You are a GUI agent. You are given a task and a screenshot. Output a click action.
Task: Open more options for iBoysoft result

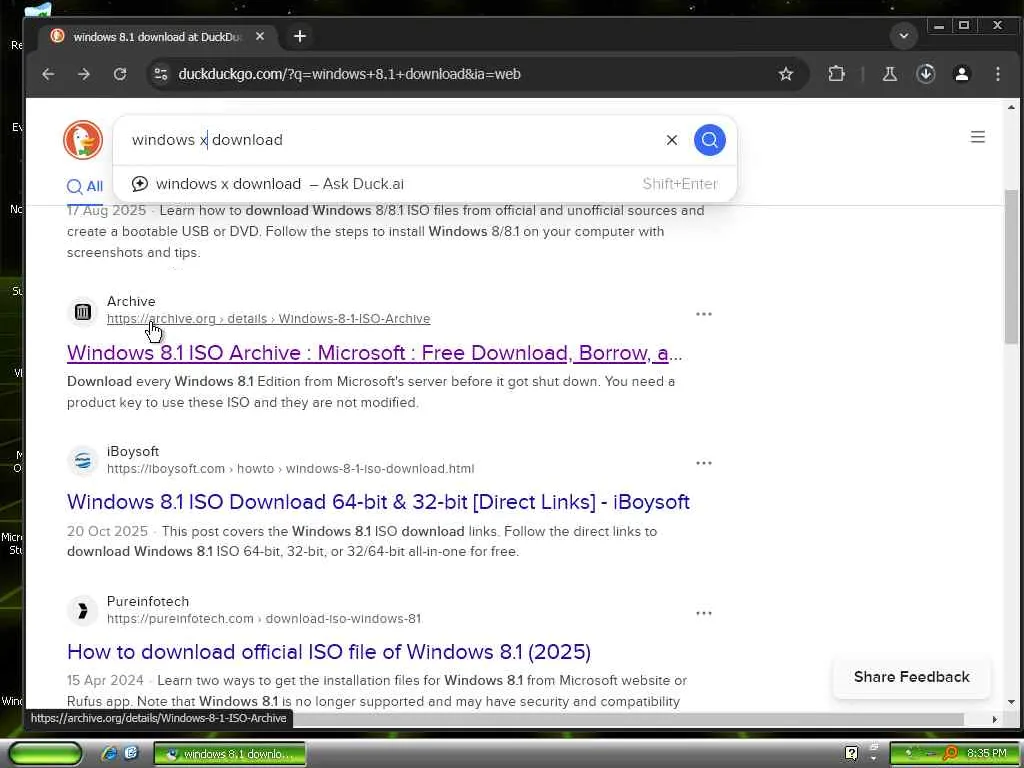click(x=703, y=463)
